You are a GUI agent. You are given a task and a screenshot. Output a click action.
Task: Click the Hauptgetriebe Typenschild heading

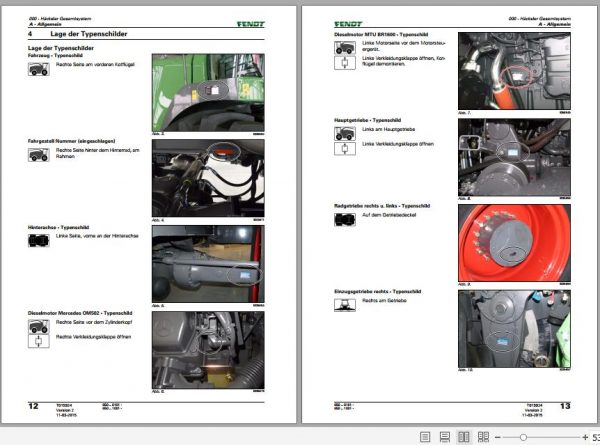(x=367, y=120)
